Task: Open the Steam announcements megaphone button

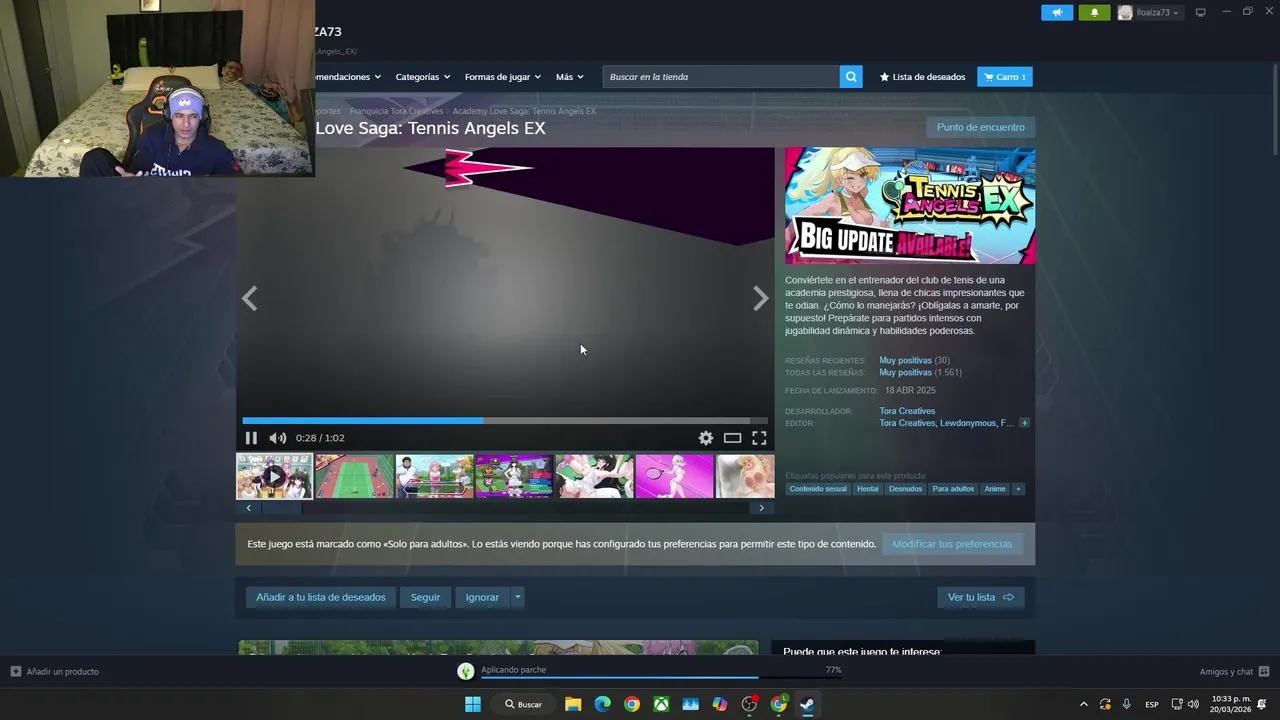Action: tap(1057, 12)
